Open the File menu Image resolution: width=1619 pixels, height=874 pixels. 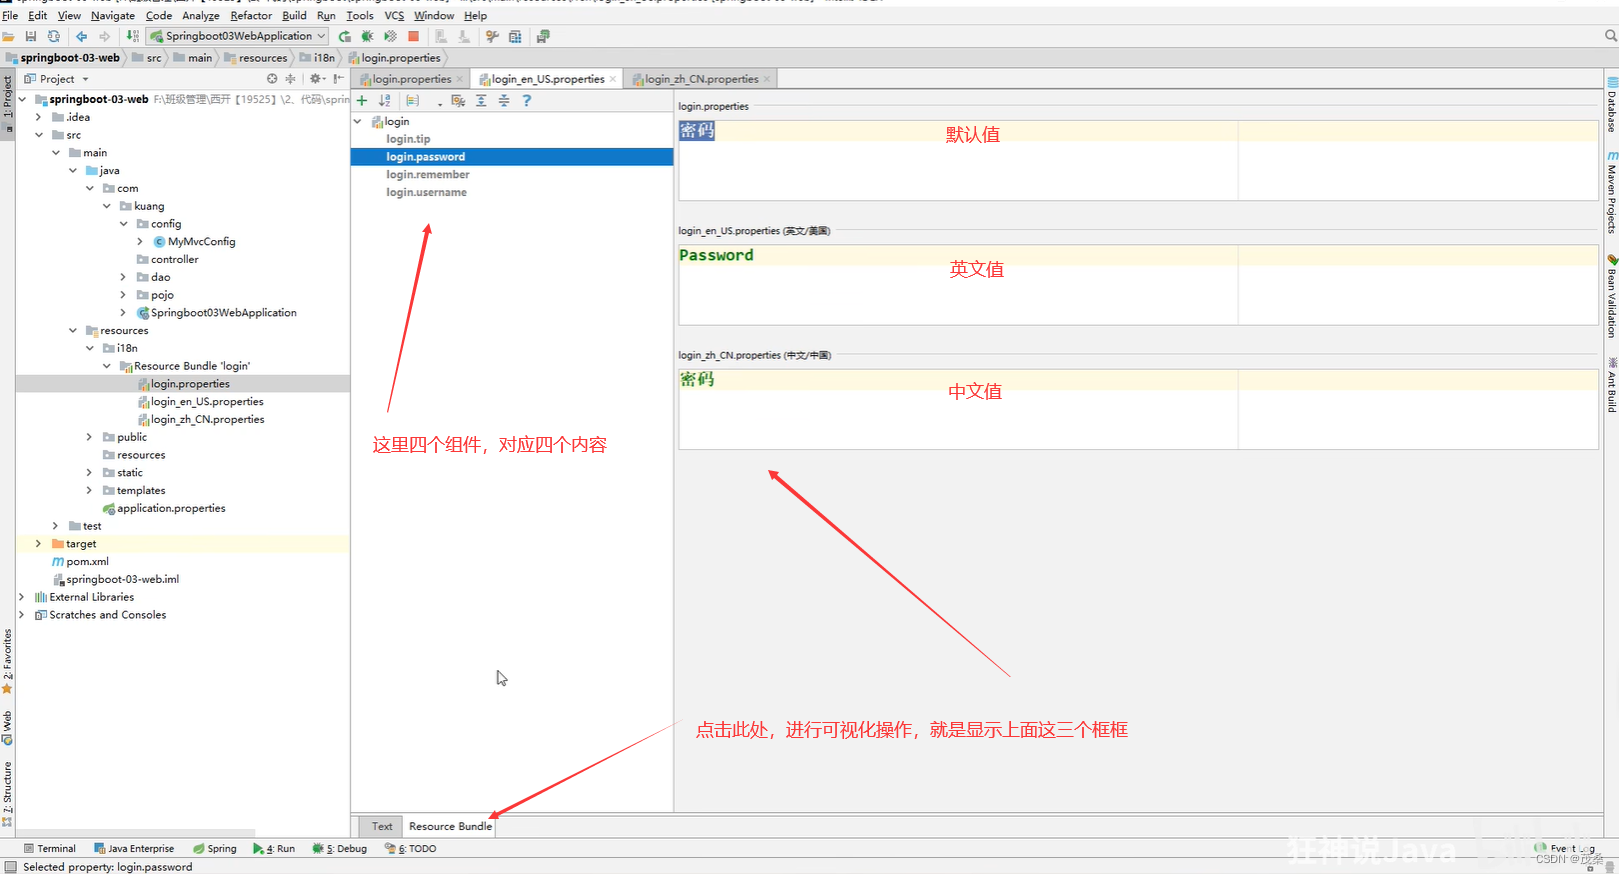[x=10, y=16]
